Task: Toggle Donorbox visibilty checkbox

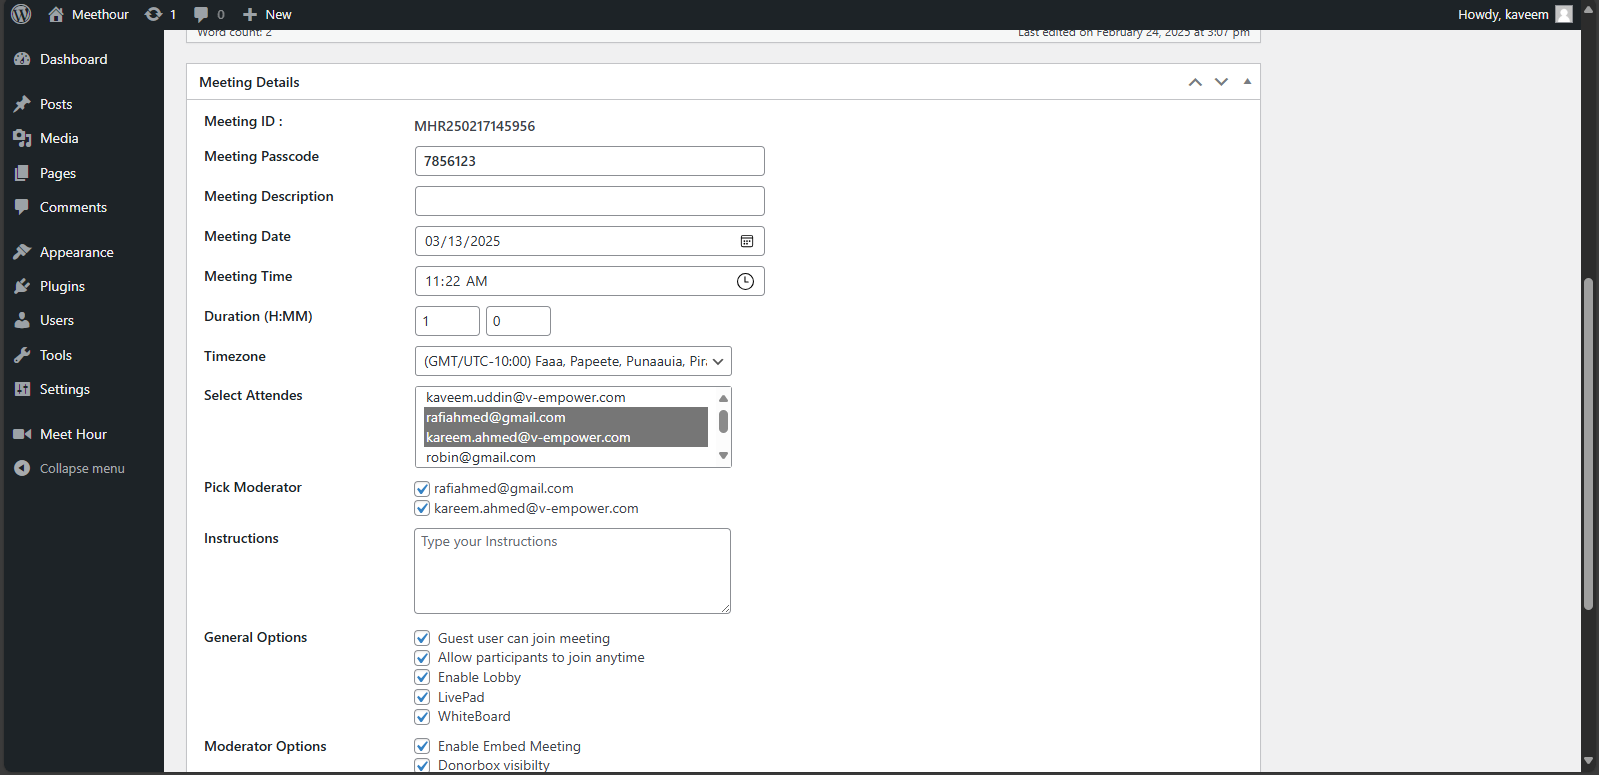Action: [422, 765]
